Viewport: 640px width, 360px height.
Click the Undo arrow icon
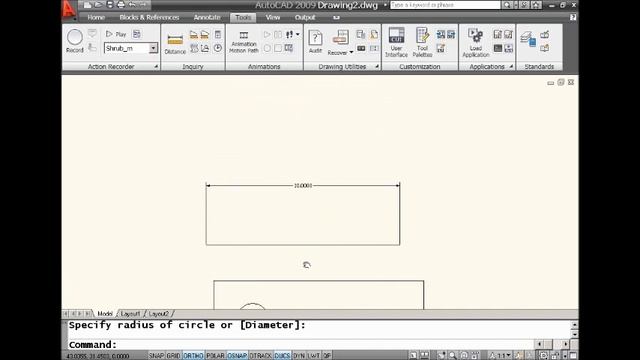[x=132, y=5]
